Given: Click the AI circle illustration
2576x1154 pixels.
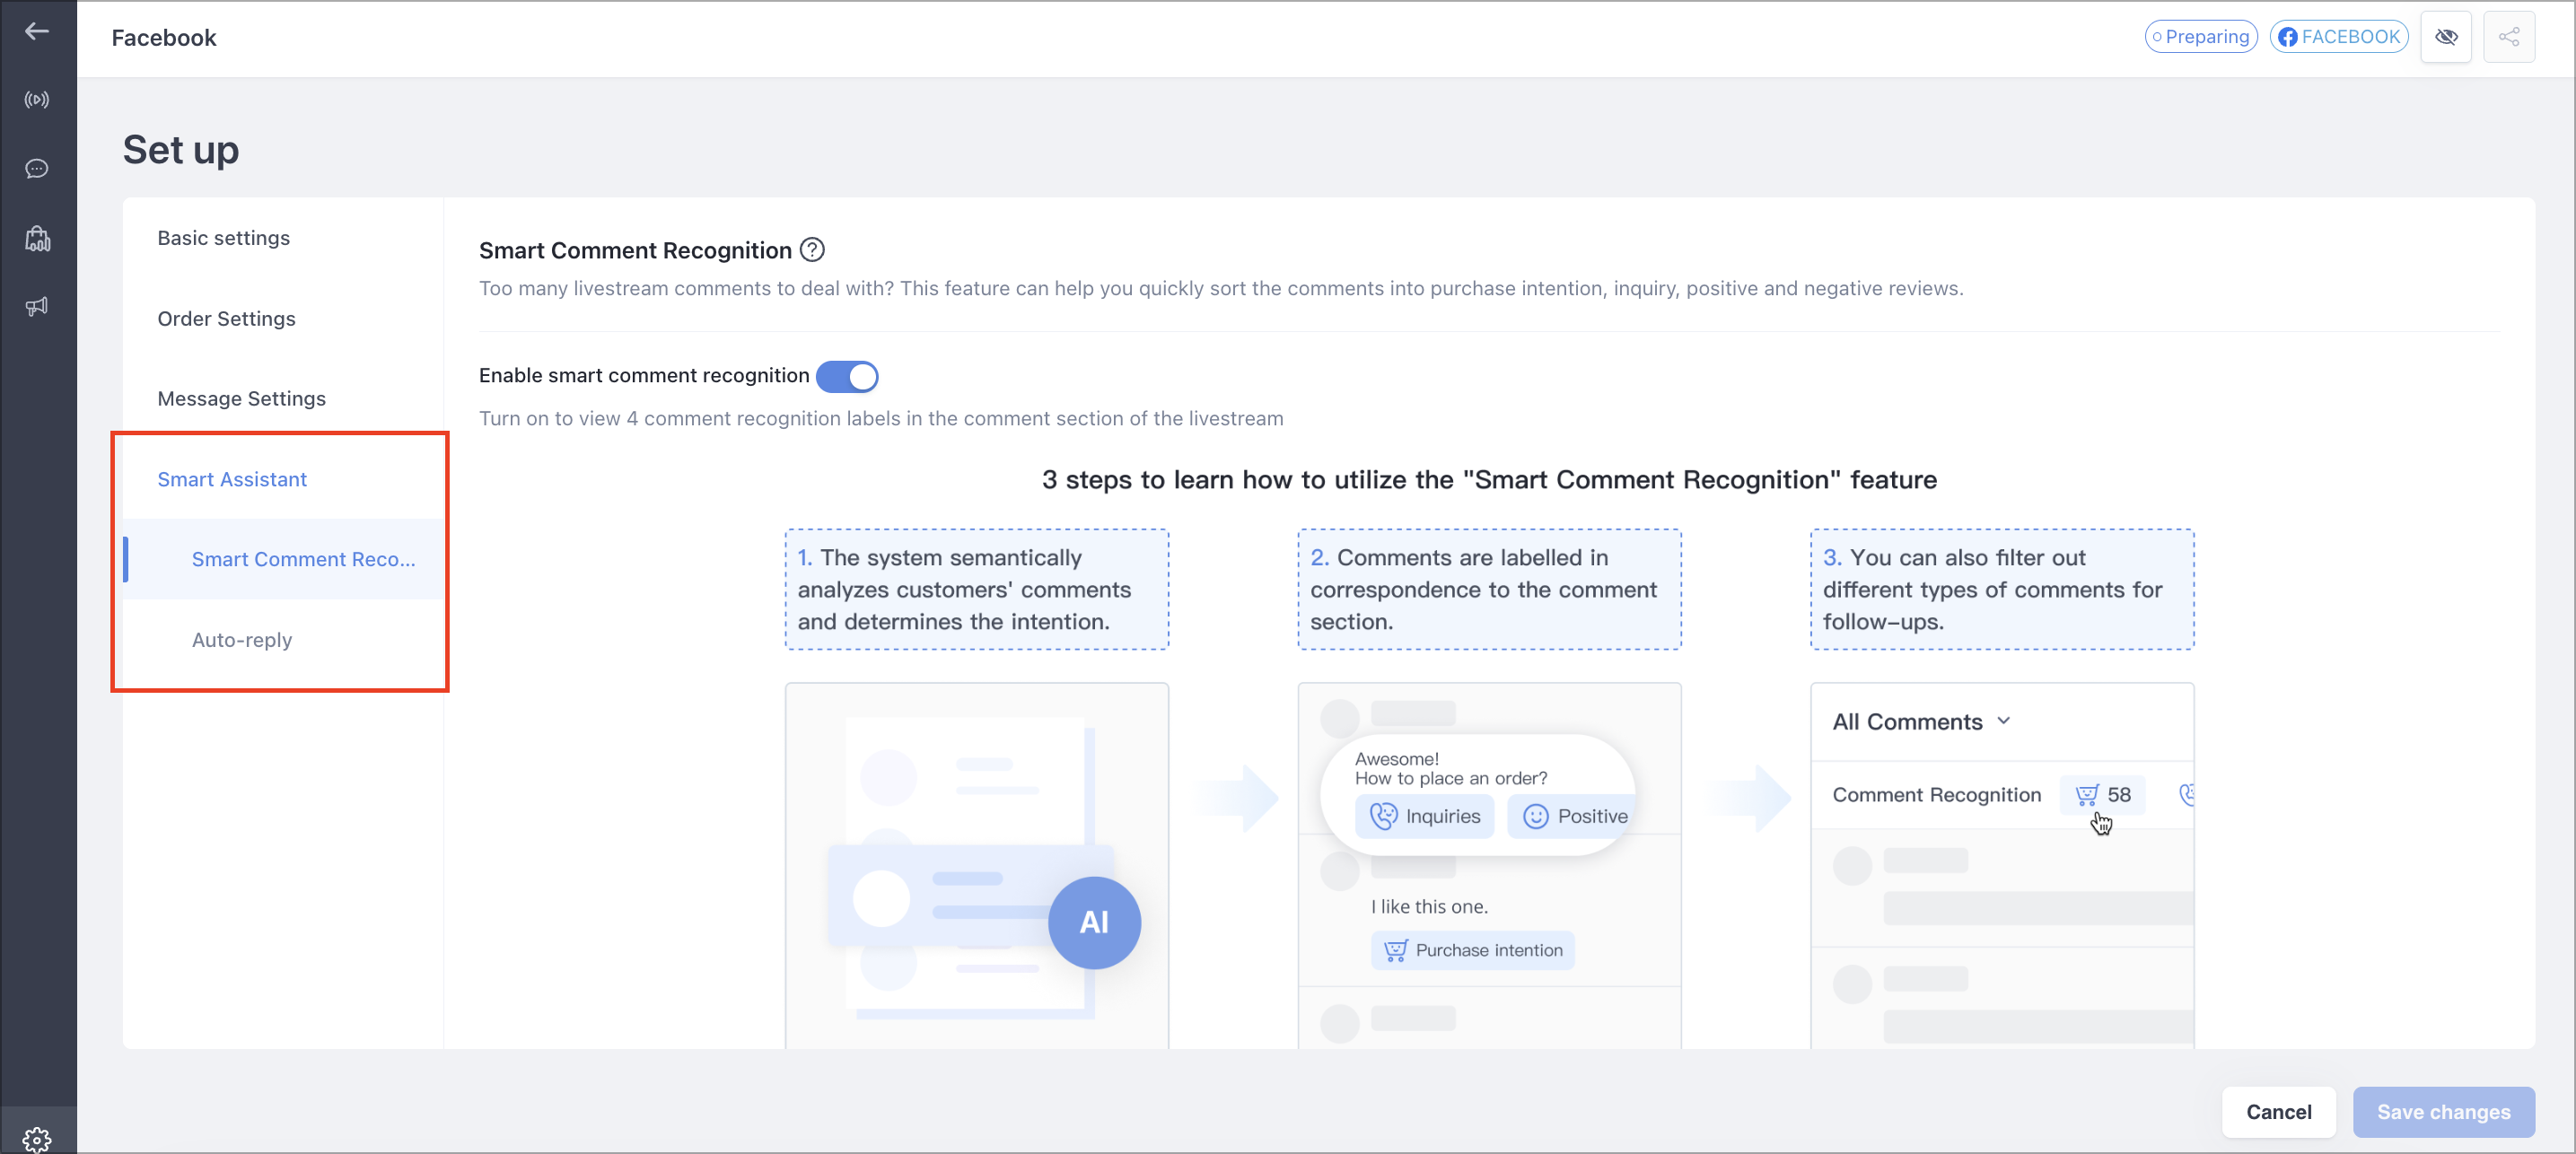Looking at the screenshot, I should pos(1094,922).
